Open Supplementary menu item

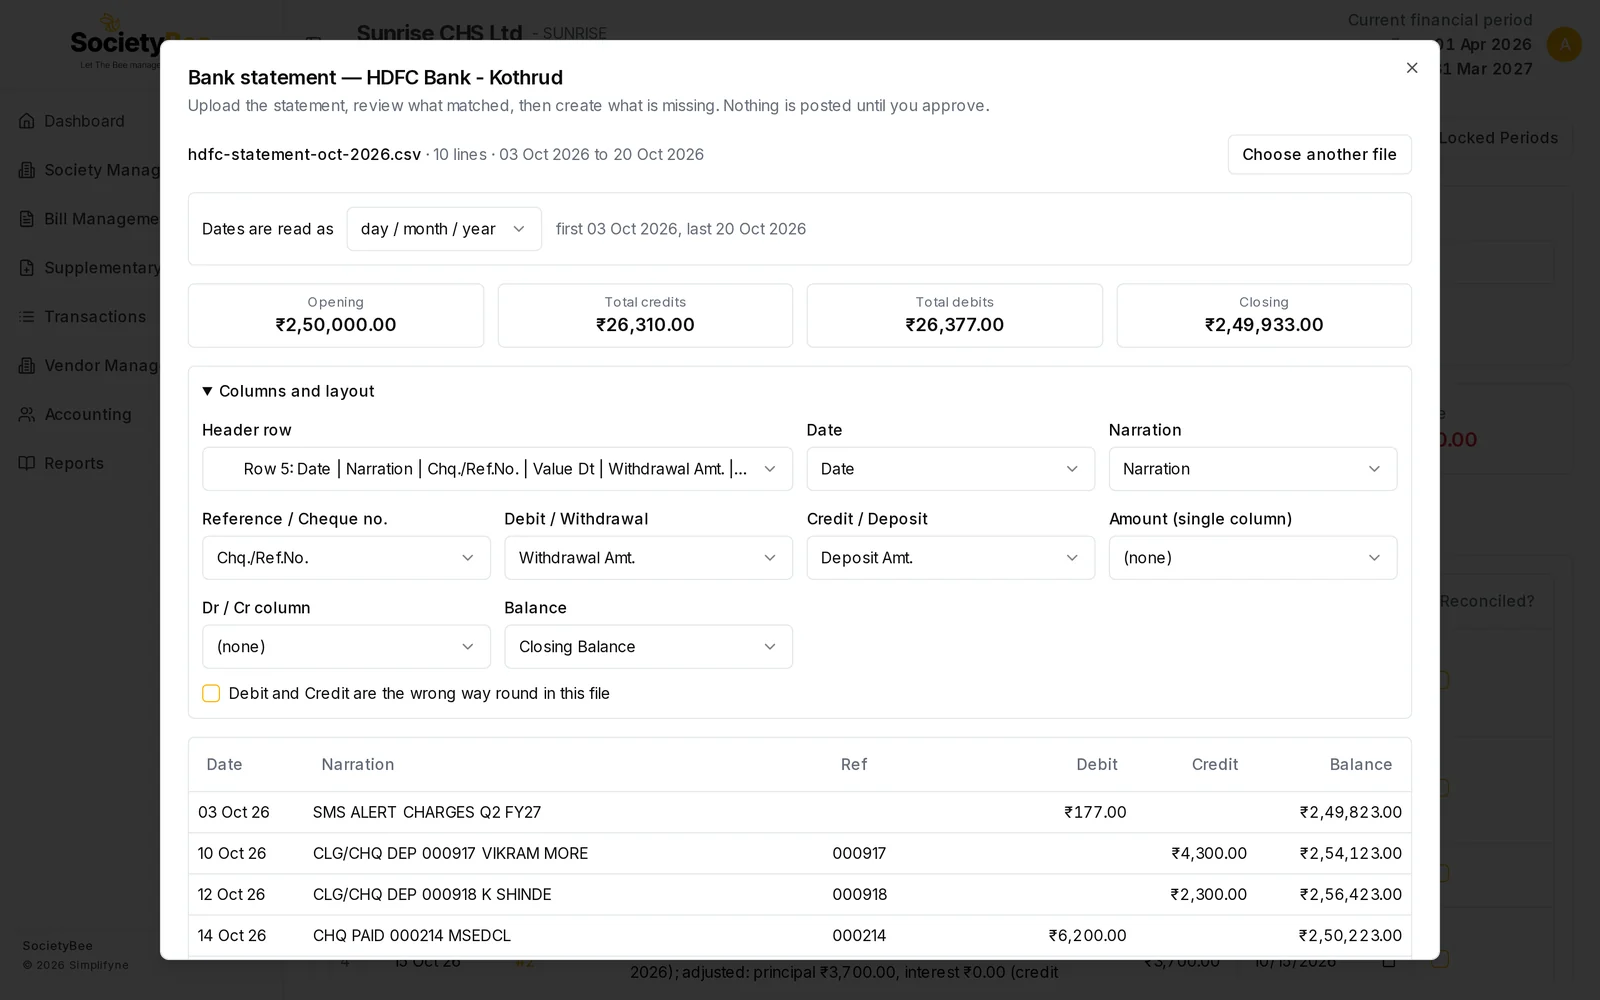tap(101, 268)
